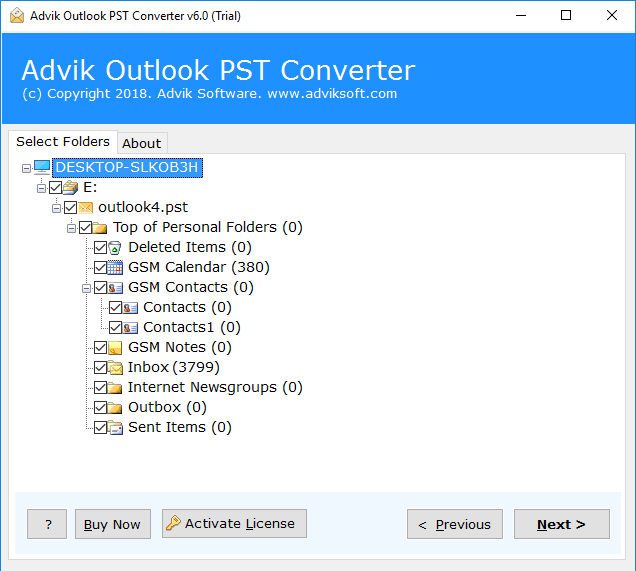Click the drive icon next to E:
This screenshot has height=571, width=636.
click(x=71, y=187)
